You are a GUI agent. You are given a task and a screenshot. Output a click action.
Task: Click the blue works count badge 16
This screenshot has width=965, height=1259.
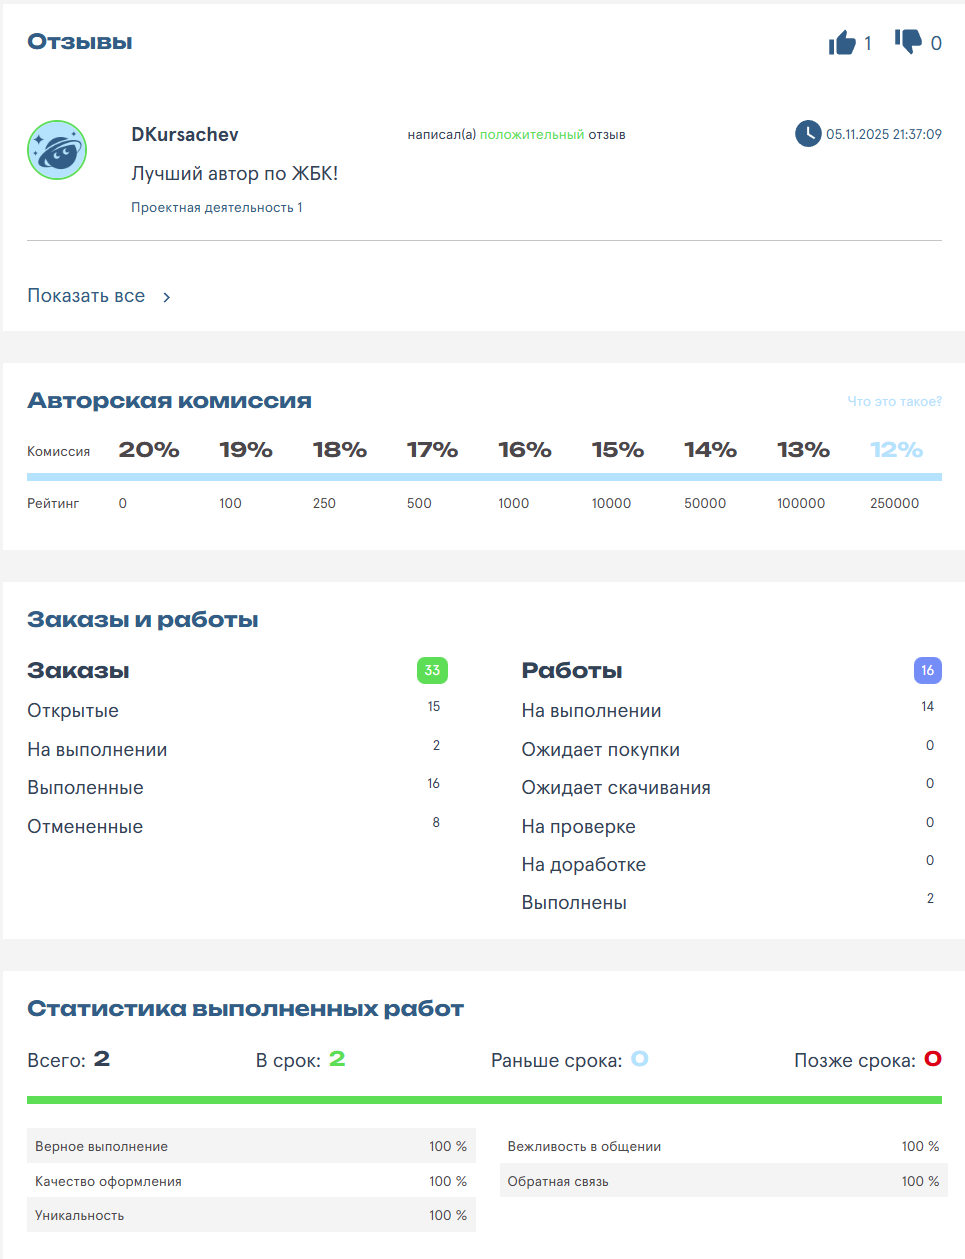point(927,670)
